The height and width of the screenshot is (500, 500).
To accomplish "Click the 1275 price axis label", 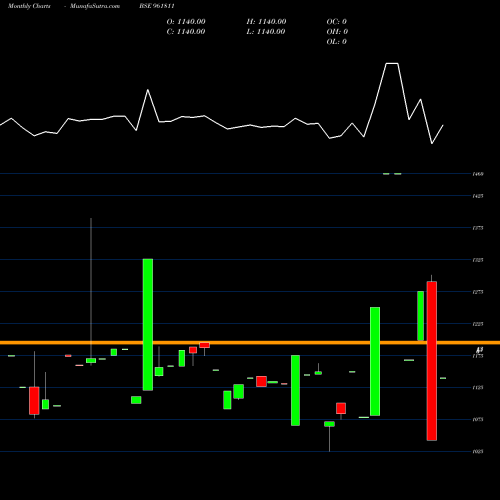I will 478,292.
